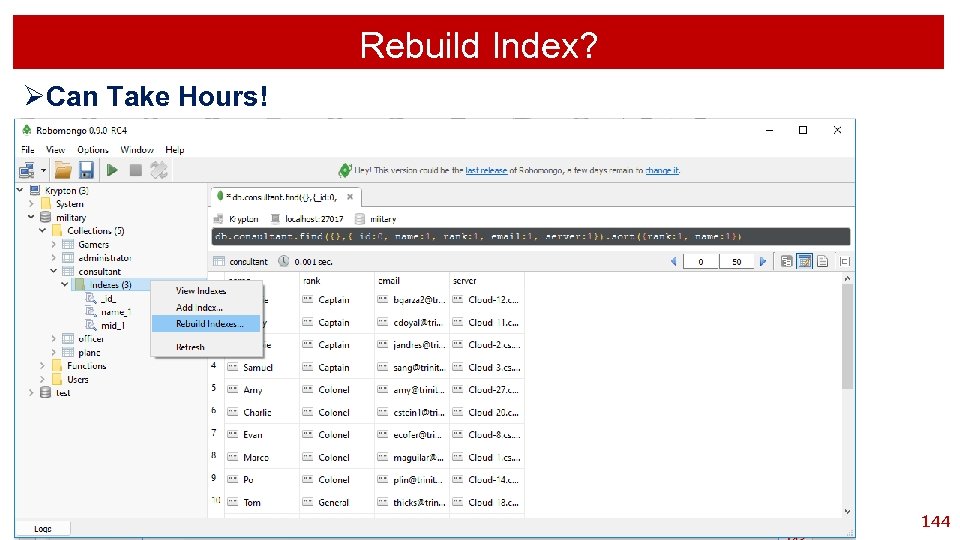Expand the officer collection
960x540 pixels.
pyautogui.click(x=53, y=339)
